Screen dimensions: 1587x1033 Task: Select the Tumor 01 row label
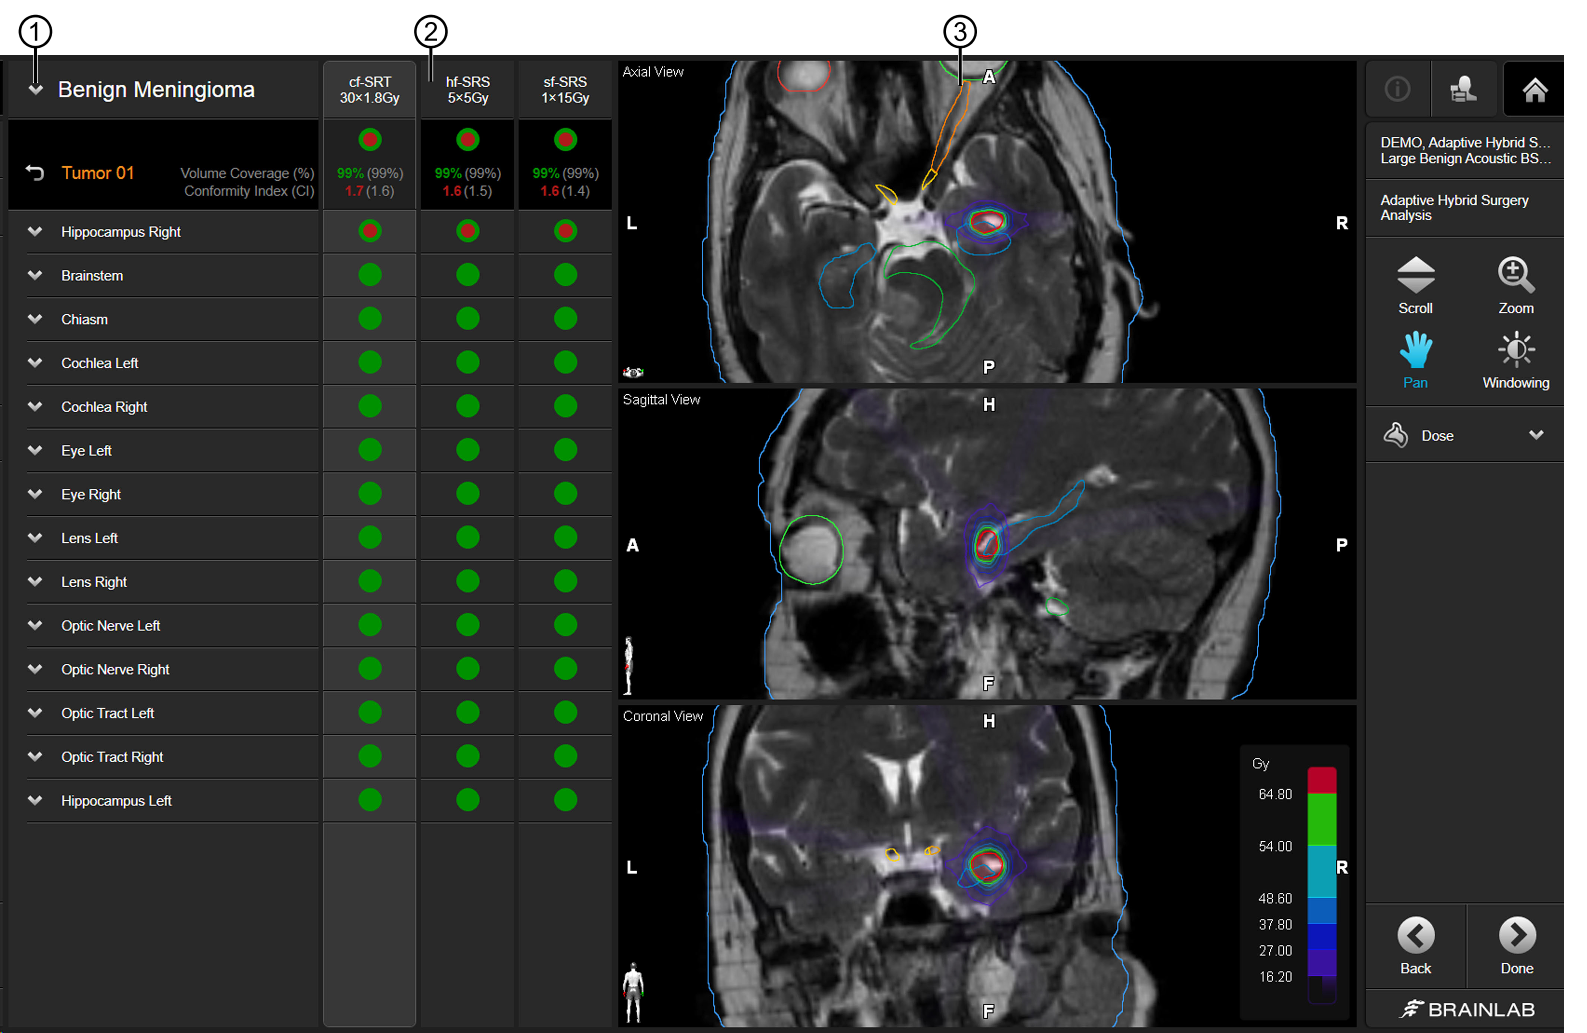tap(97, 173)
